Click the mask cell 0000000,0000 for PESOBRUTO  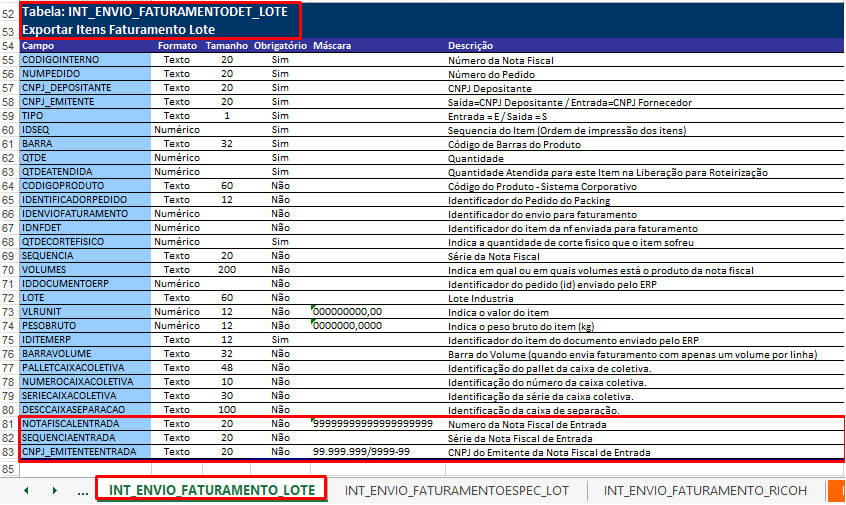pos(378,326)
